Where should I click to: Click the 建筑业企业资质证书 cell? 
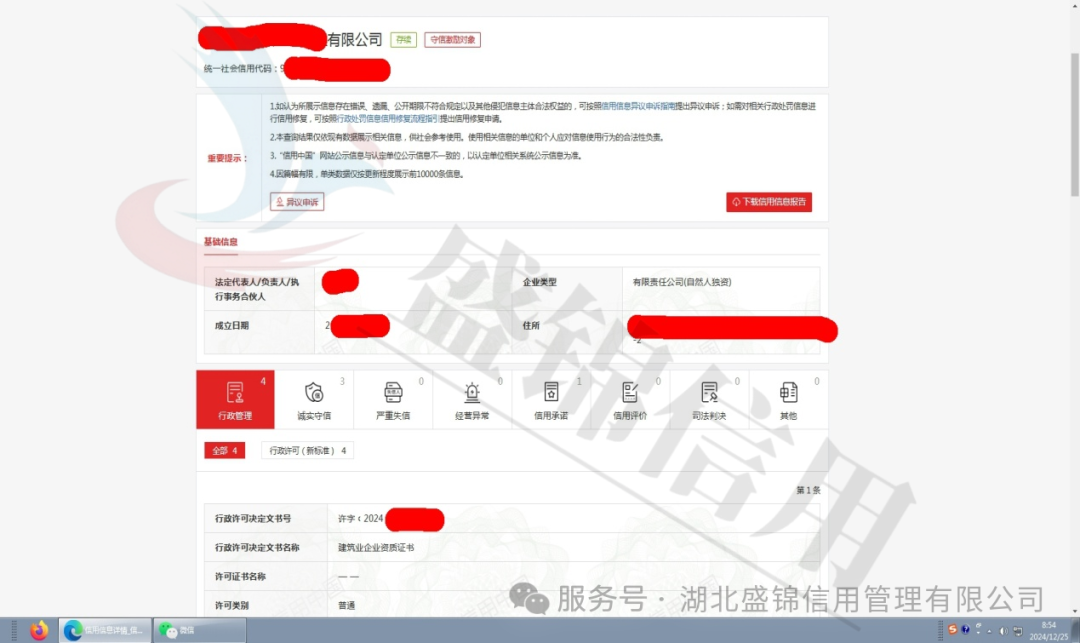[x=376, y=547]
